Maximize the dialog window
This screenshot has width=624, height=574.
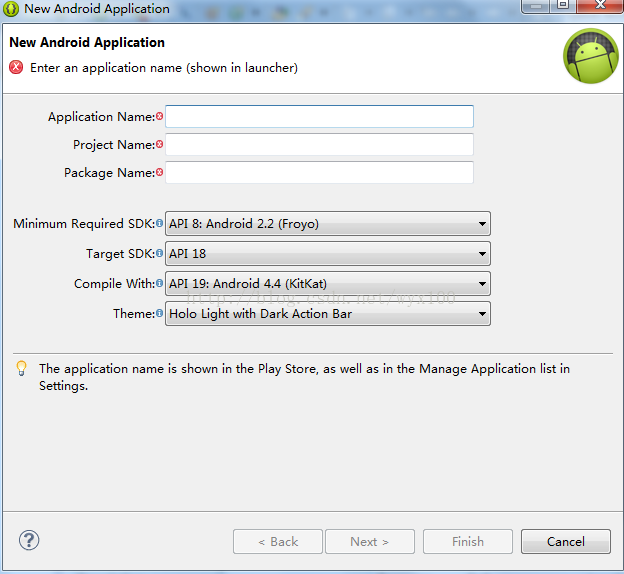pyautogui.click(x=563, y=5)
